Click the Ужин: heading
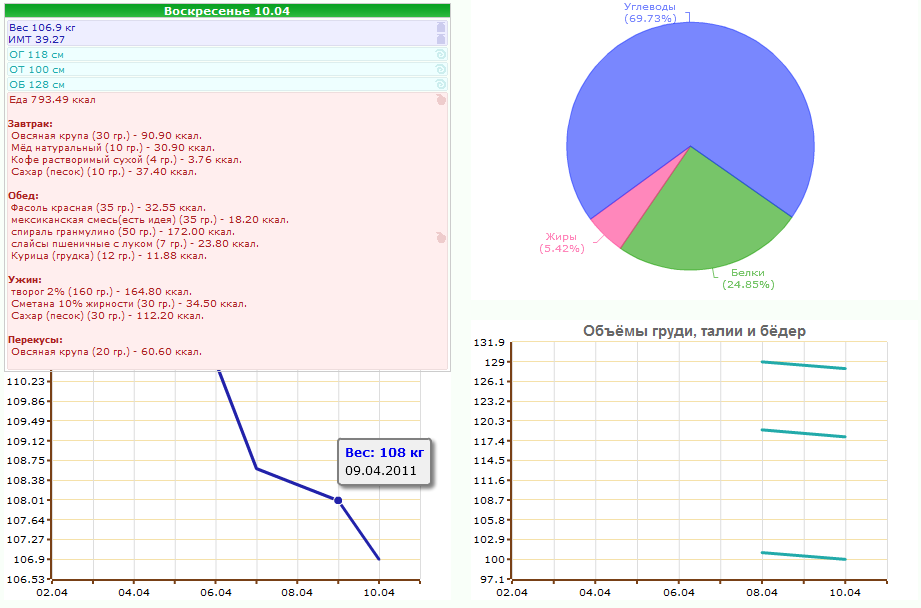The width and height of the screenshot is (921, 608). point(25,280)
